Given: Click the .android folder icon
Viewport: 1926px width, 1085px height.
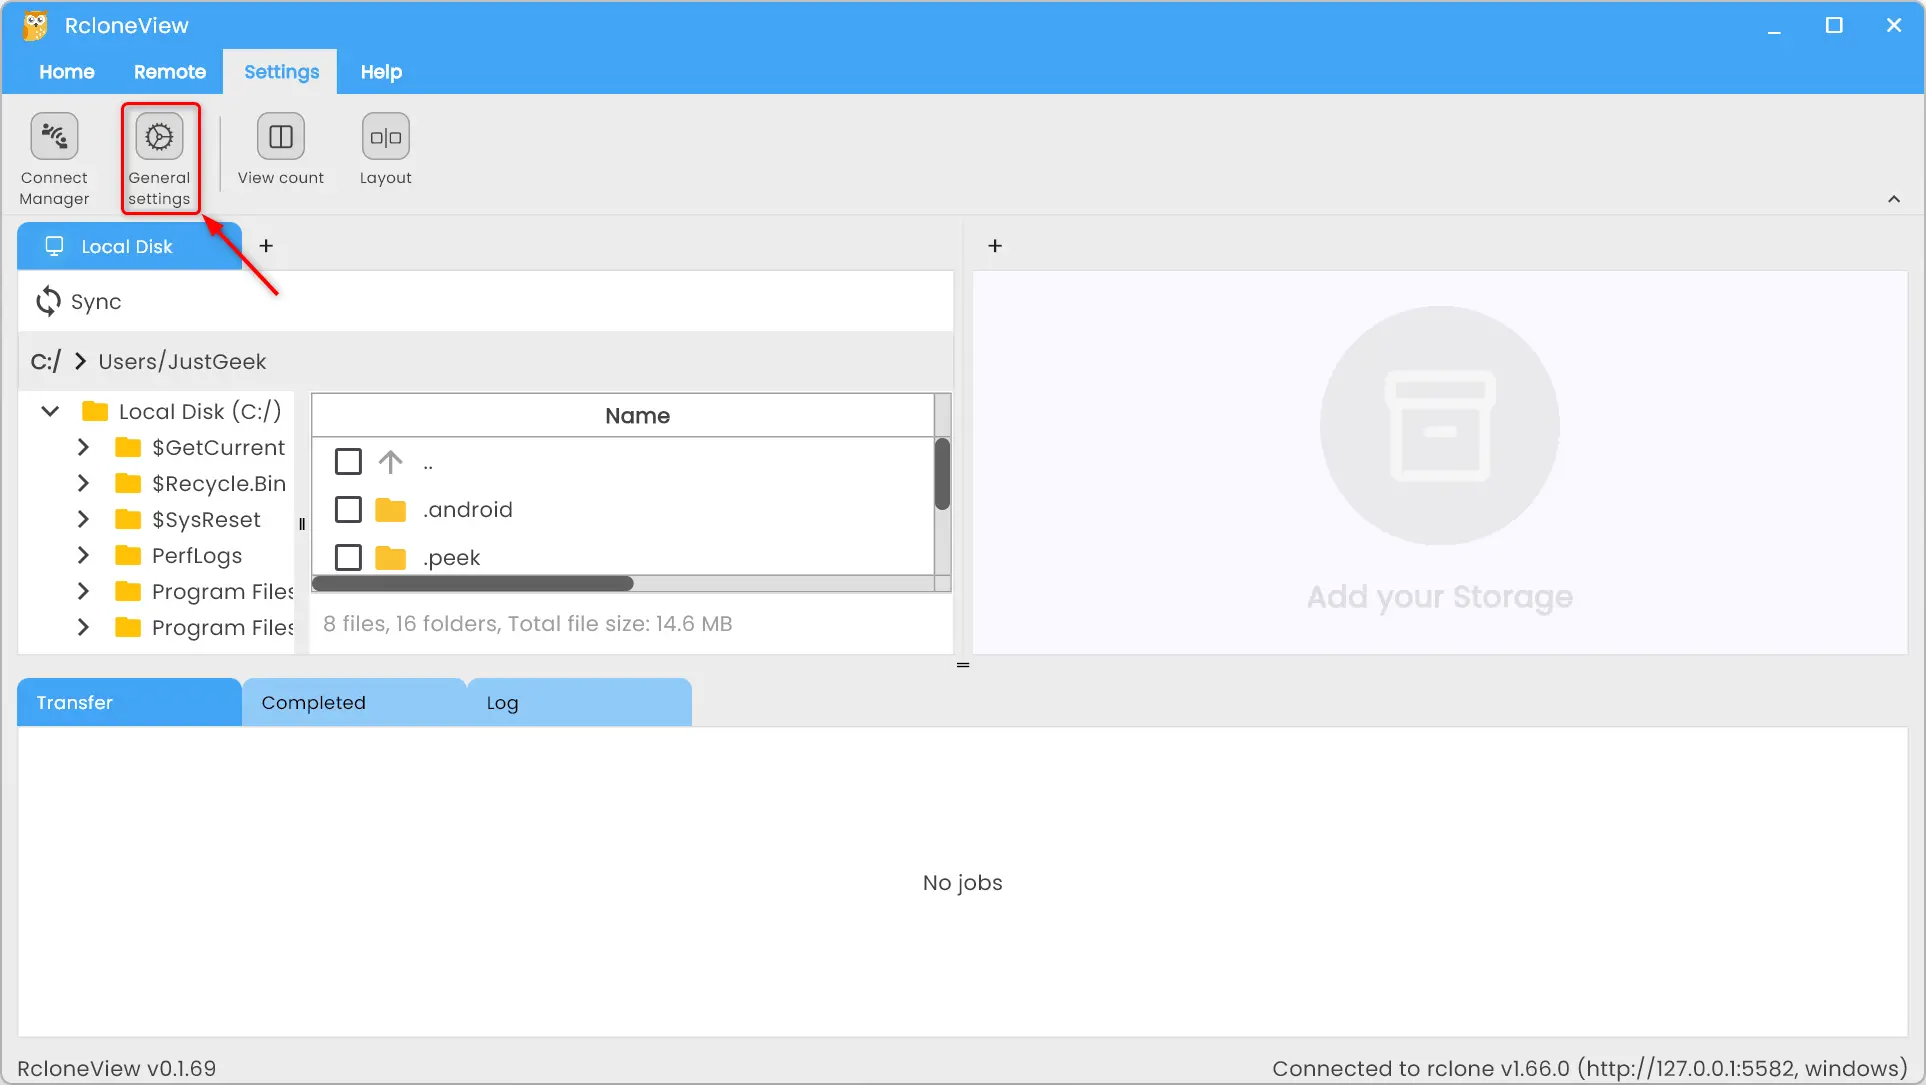Looking at the screenshot, I should (x=390, y=510).
